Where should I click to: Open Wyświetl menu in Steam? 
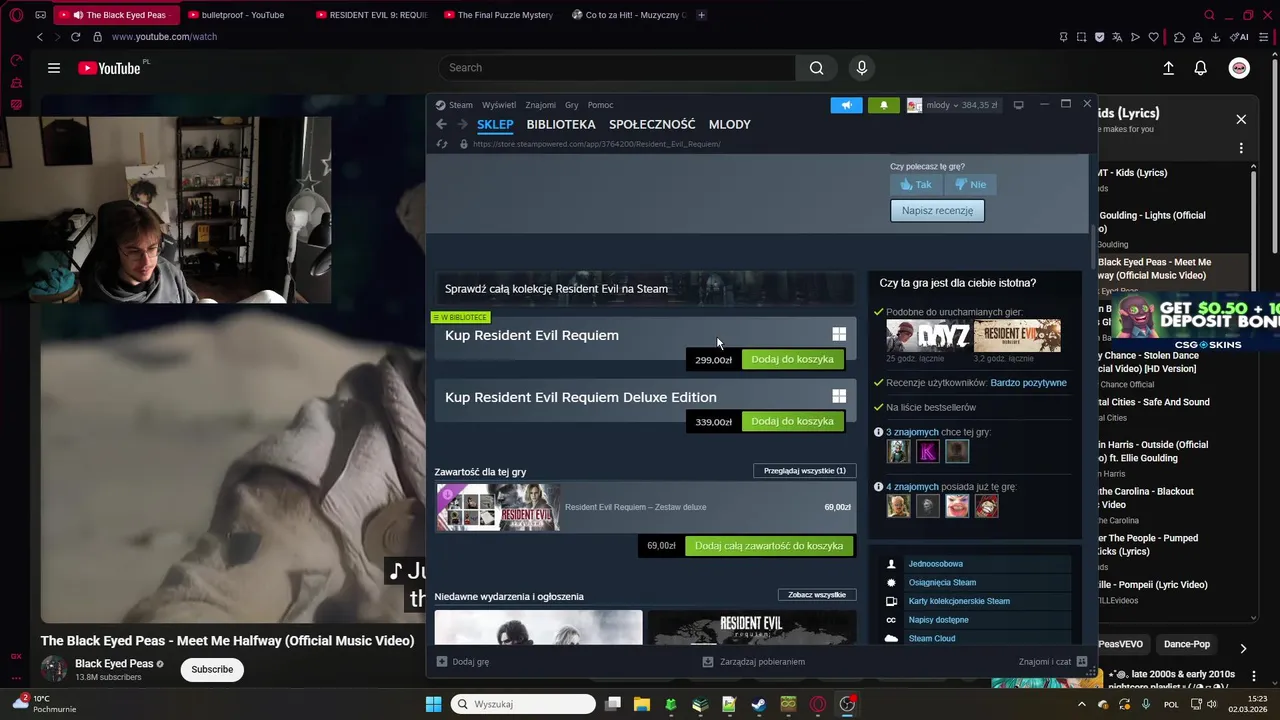(499, 105)
